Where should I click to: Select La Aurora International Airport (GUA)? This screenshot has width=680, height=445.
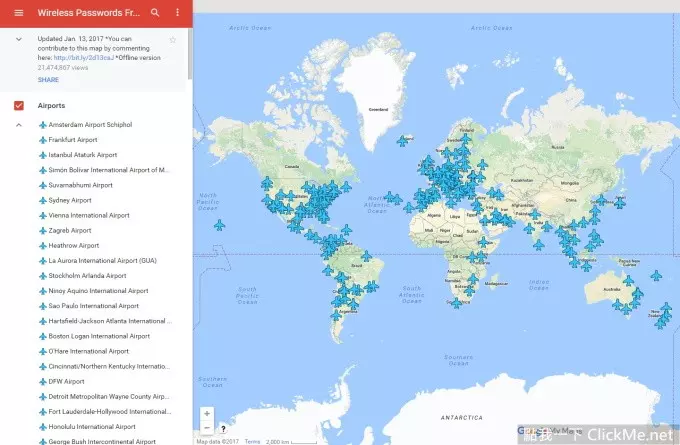98,261
